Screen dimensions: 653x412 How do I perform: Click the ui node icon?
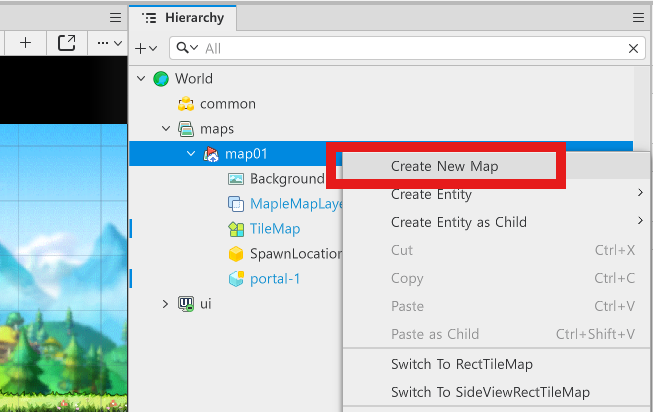186,304
